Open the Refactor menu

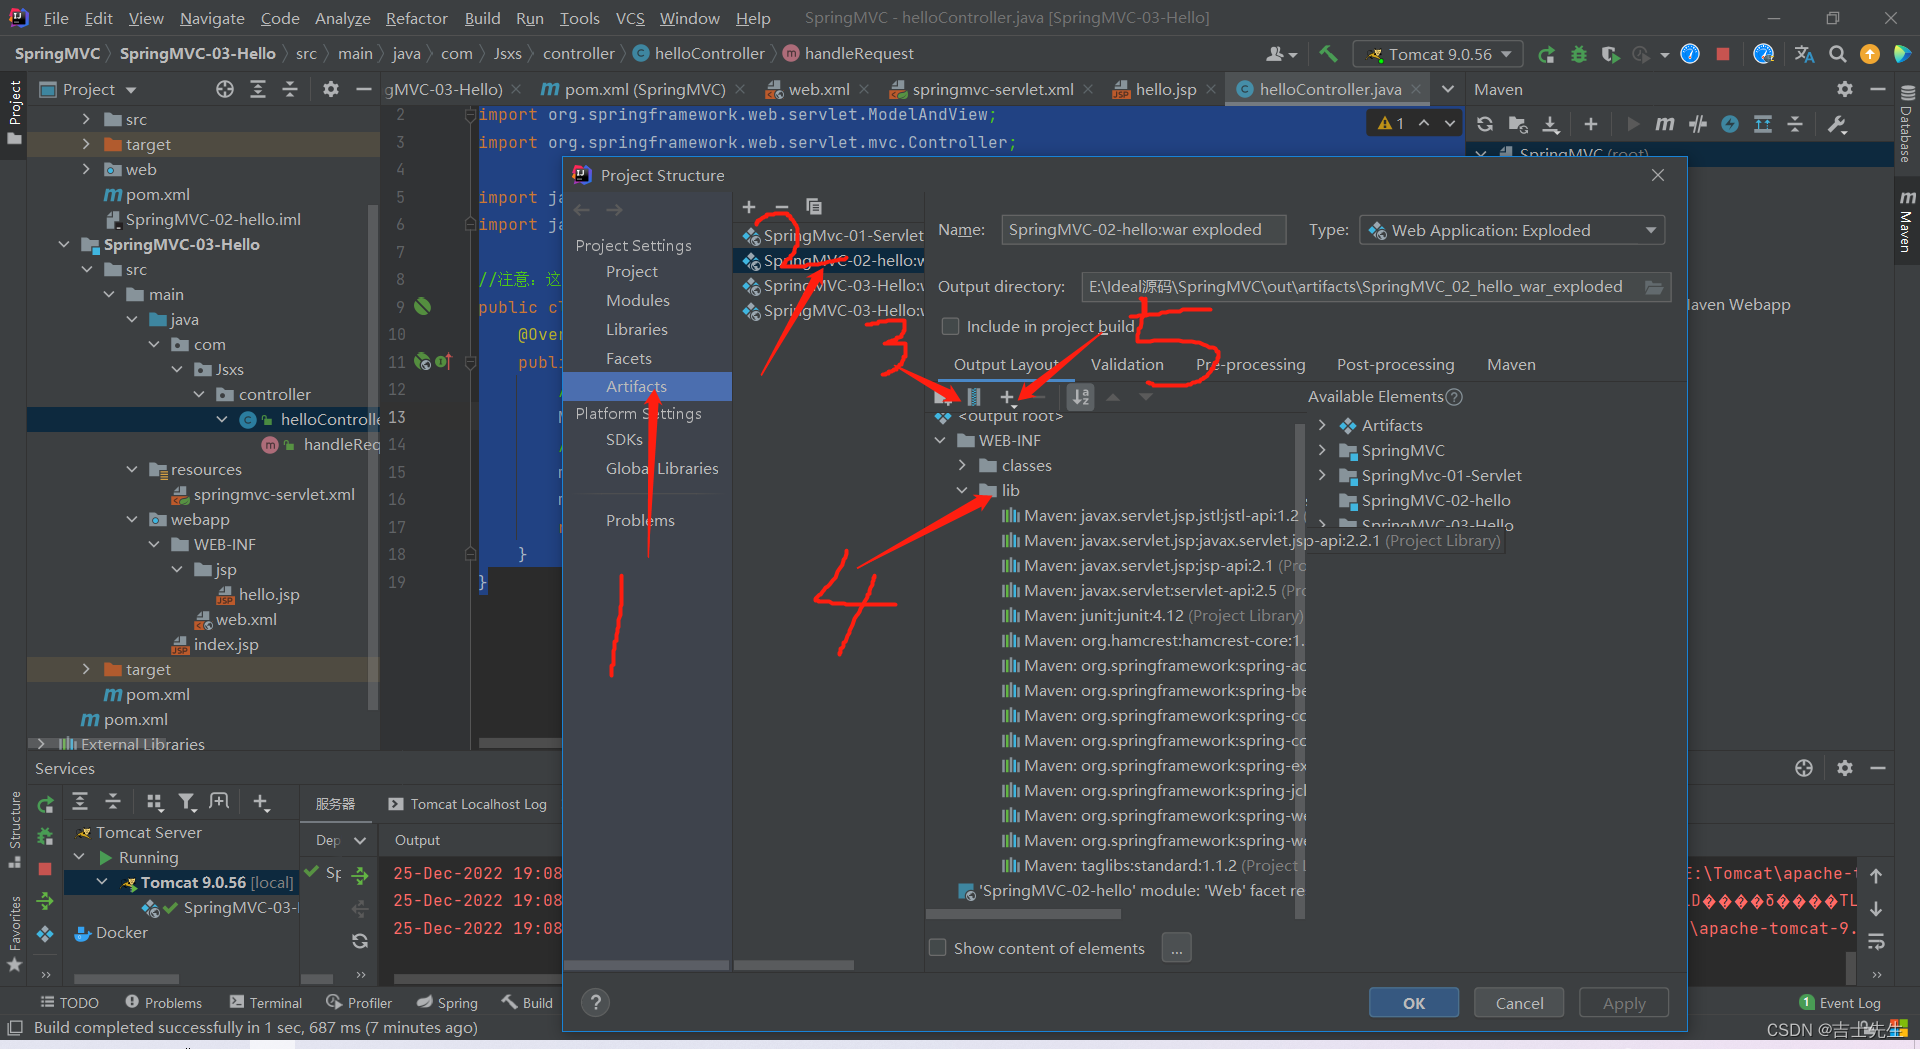coord(416,18)
